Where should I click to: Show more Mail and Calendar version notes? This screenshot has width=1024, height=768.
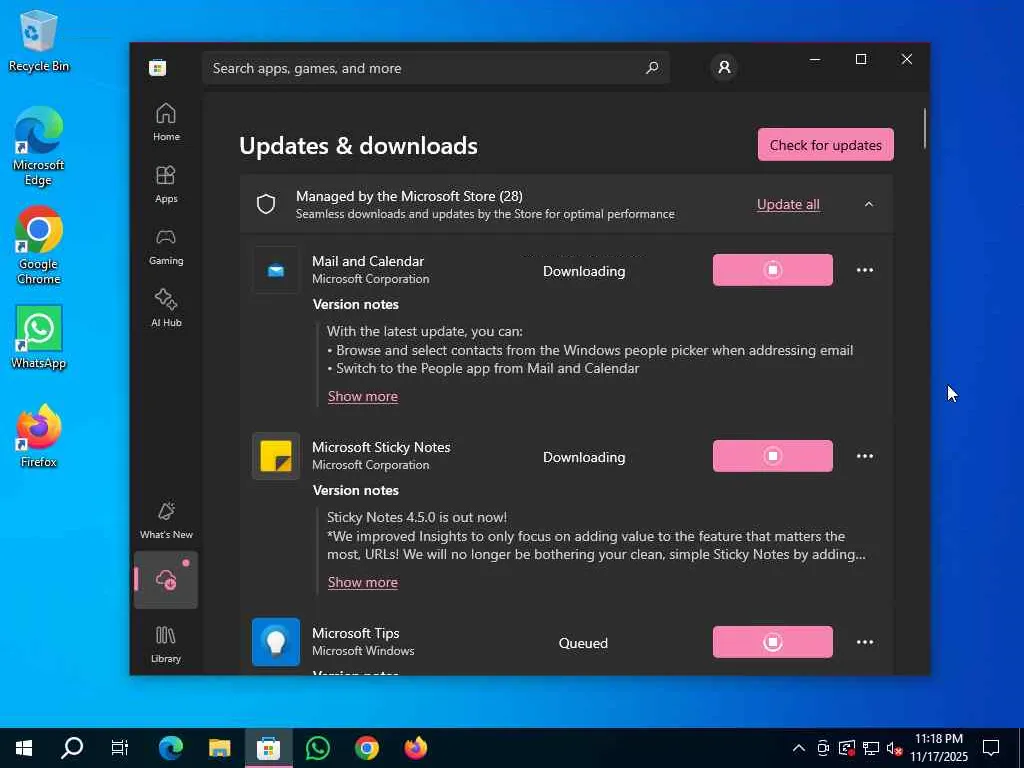(362, 396)
